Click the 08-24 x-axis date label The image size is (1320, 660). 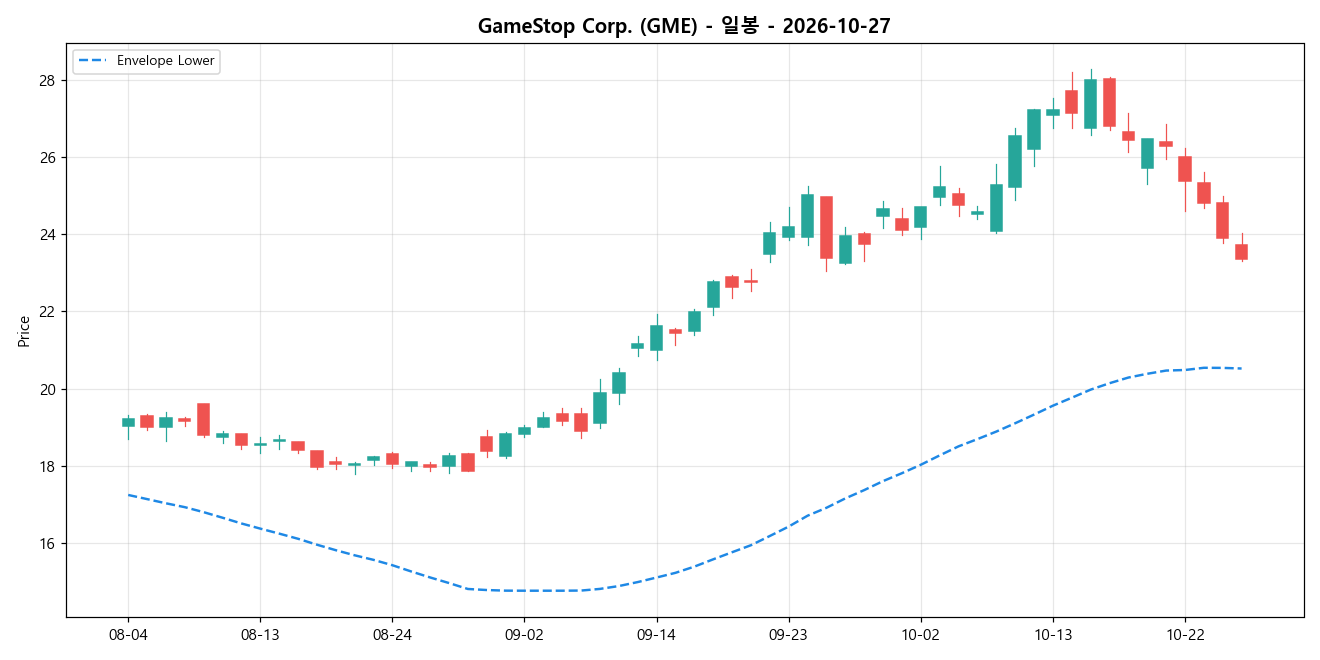[392, 635]
